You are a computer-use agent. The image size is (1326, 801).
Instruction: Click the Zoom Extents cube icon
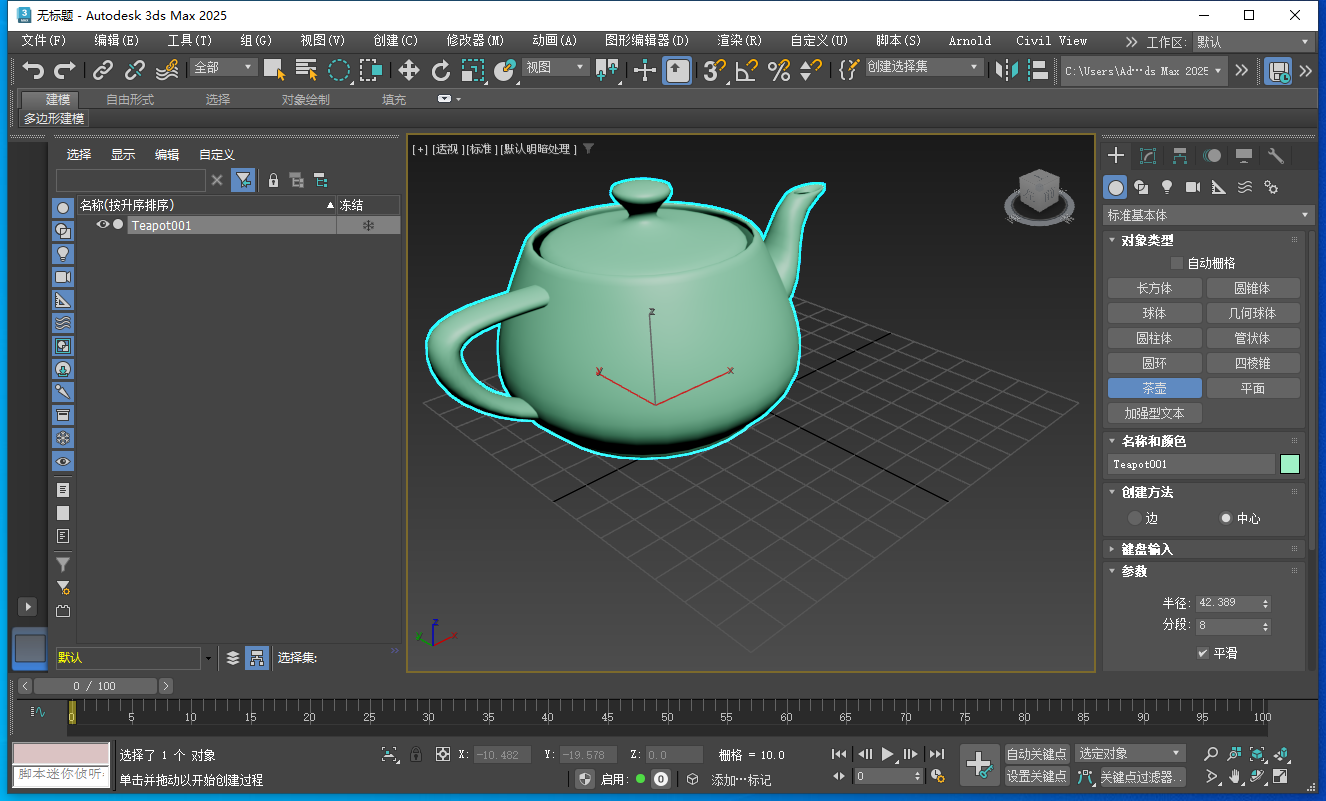click(x=1258, y=754)
